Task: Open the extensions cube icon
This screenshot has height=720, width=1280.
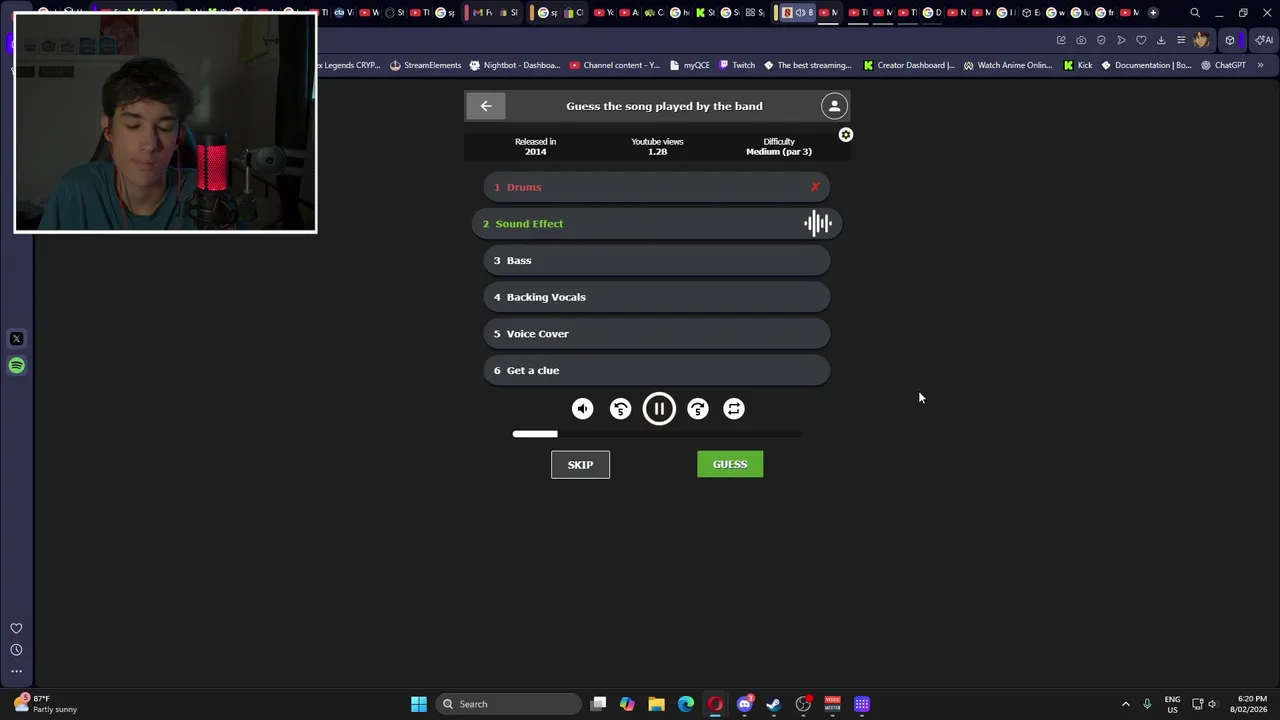Action: (1230, 40)
